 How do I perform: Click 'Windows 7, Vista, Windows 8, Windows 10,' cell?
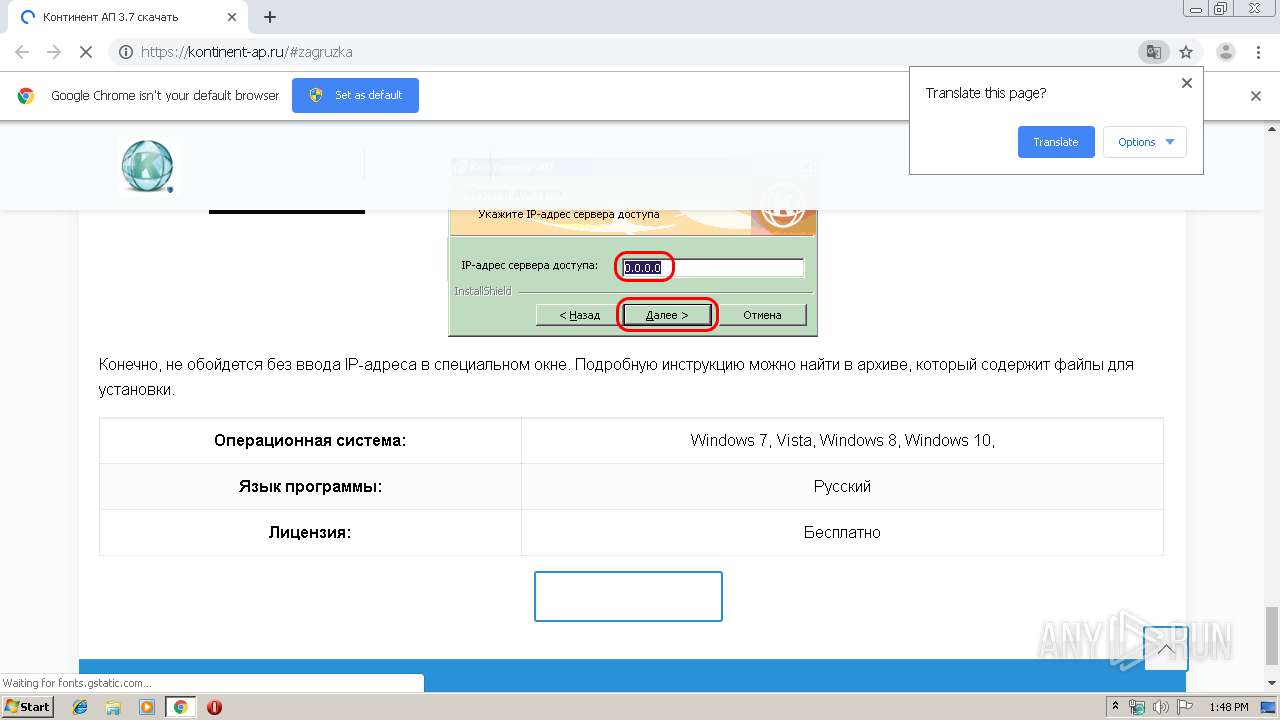pos(842,440)
